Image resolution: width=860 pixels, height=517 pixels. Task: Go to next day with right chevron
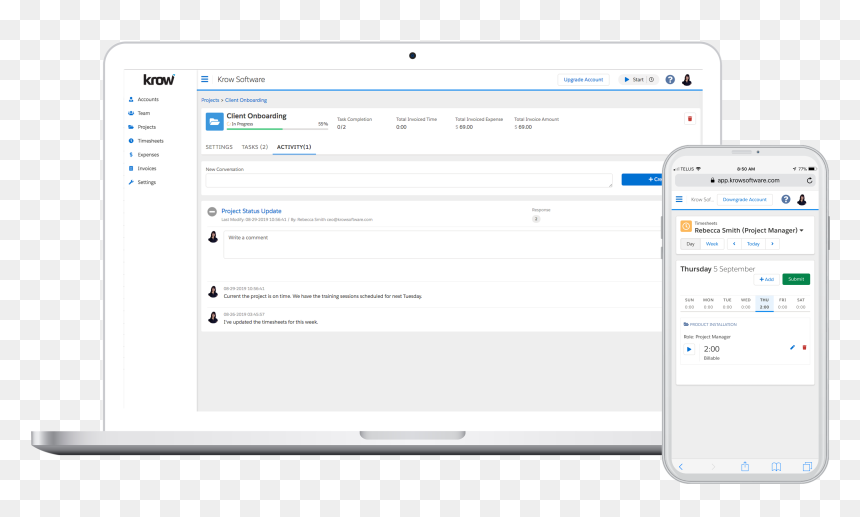pos(772,244)
